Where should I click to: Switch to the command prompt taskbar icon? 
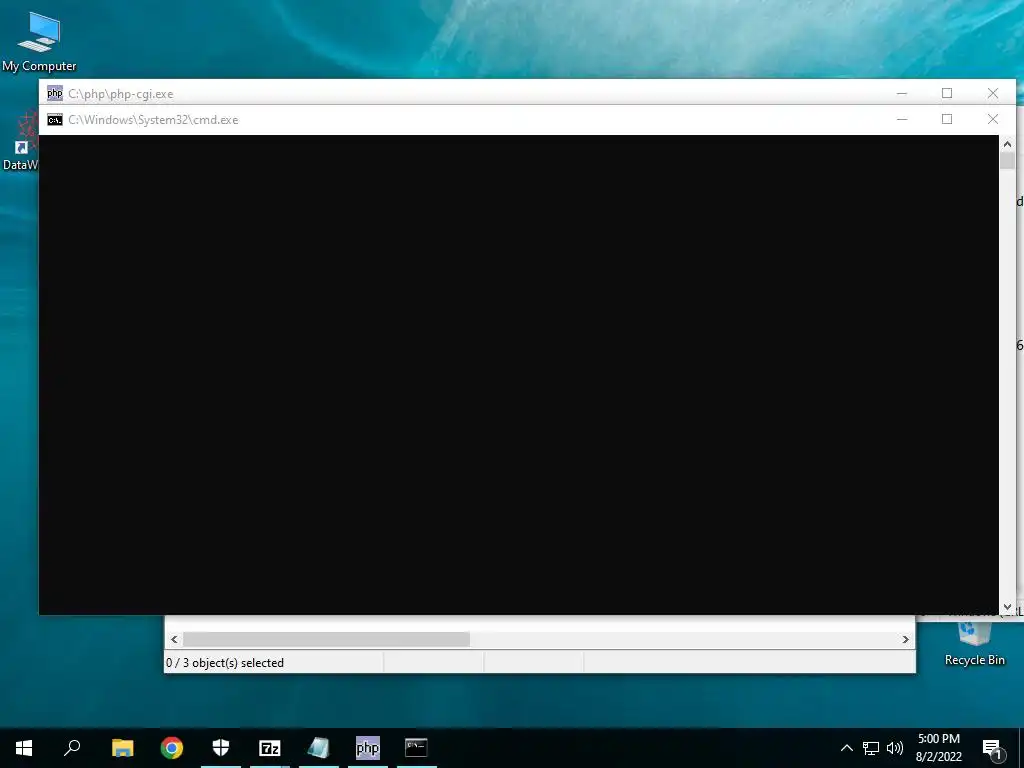416,748
